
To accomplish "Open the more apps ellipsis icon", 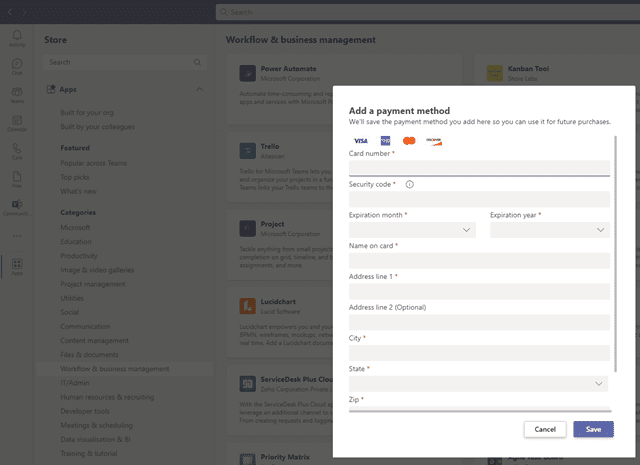I will click(x=17, y=236).
